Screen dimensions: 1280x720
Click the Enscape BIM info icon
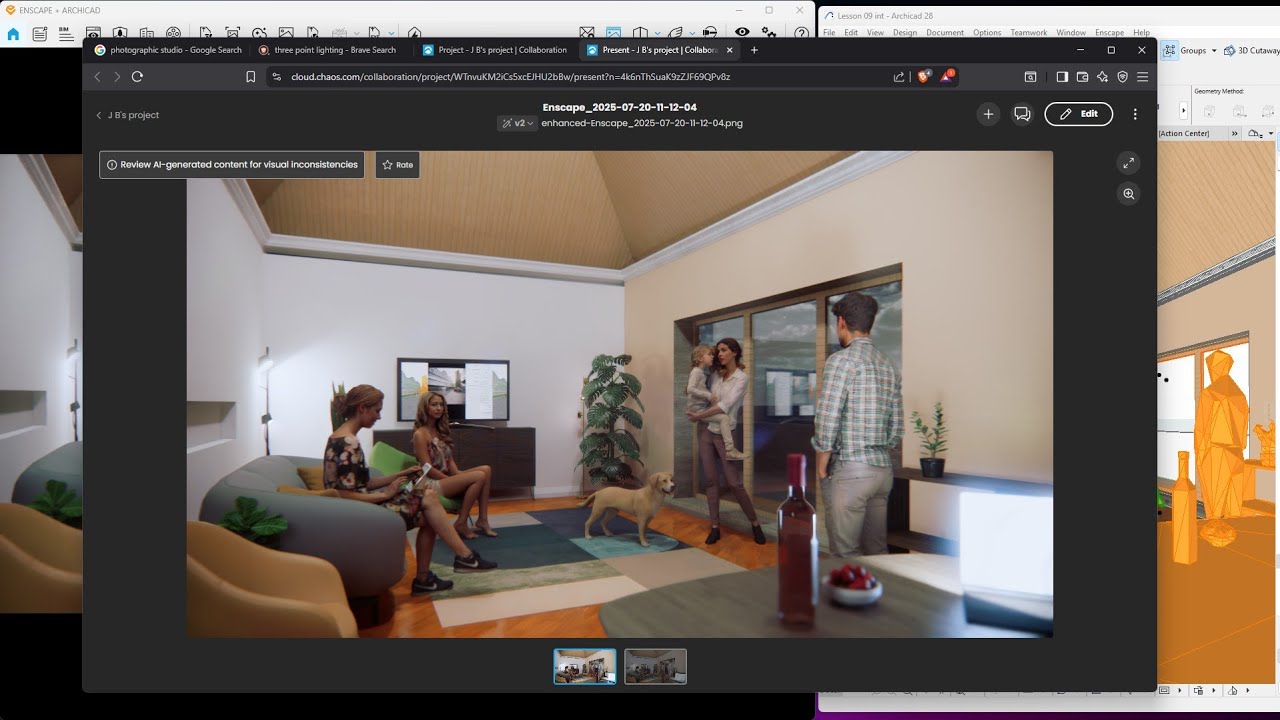coord(66,34)
